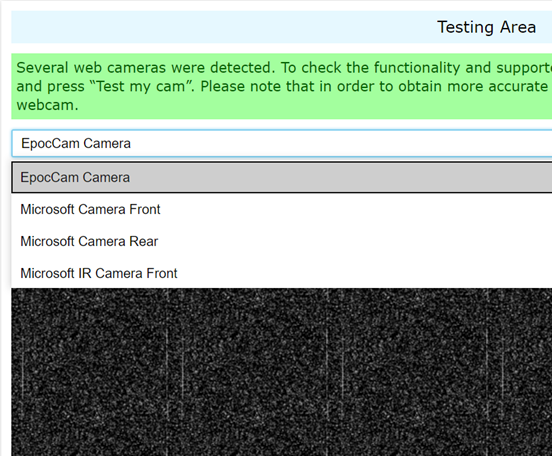
Task: Choose Microsoft Camera Rear option
Action: click(x=282, y=242)
